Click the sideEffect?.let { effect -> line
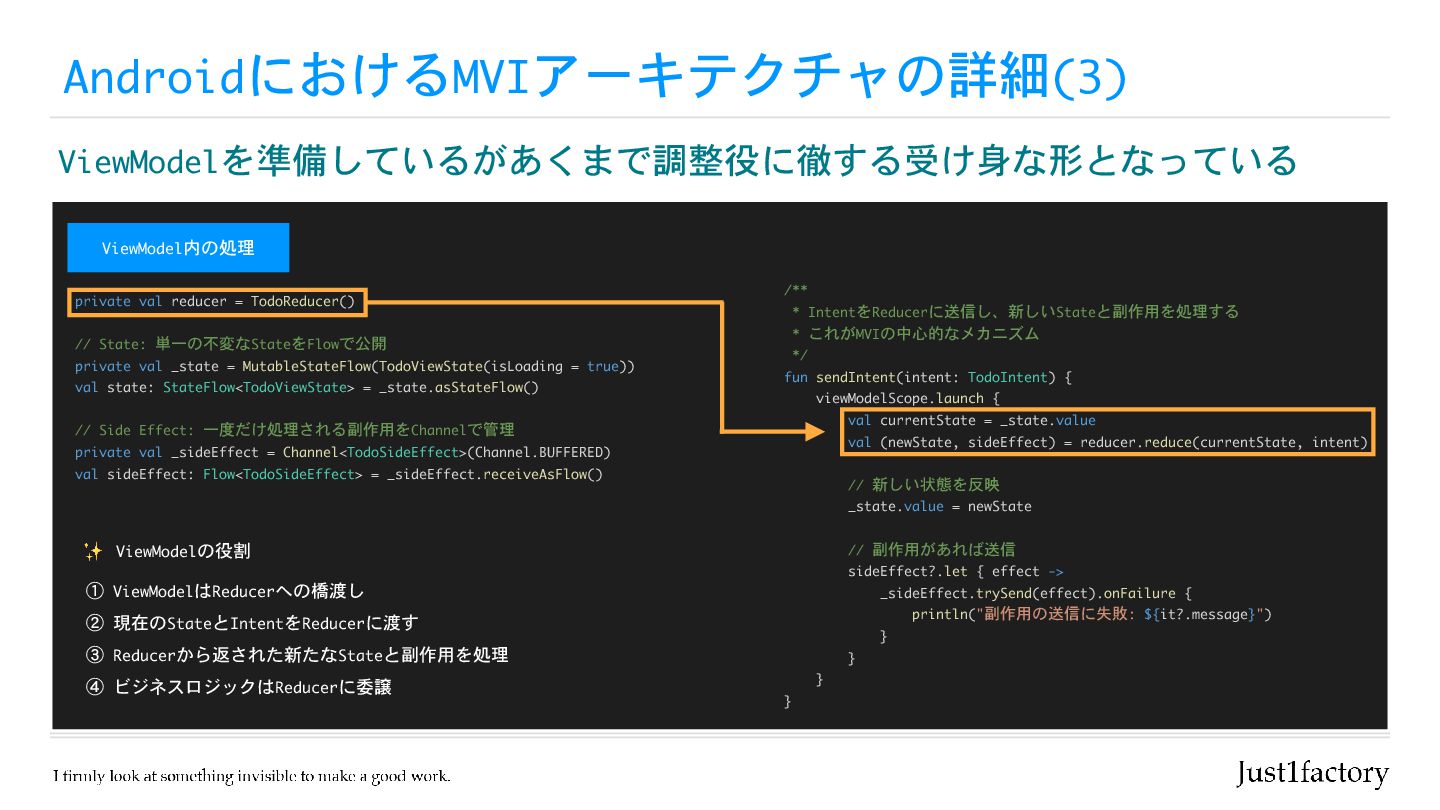Screen dimensions: 1440x810 pos(955,571)
